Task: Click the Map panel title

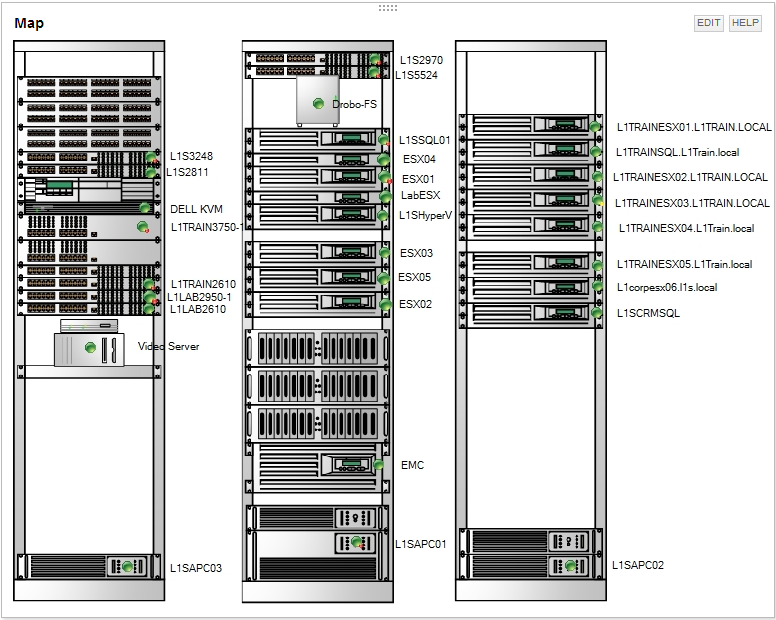Action: tap(29, 23)
